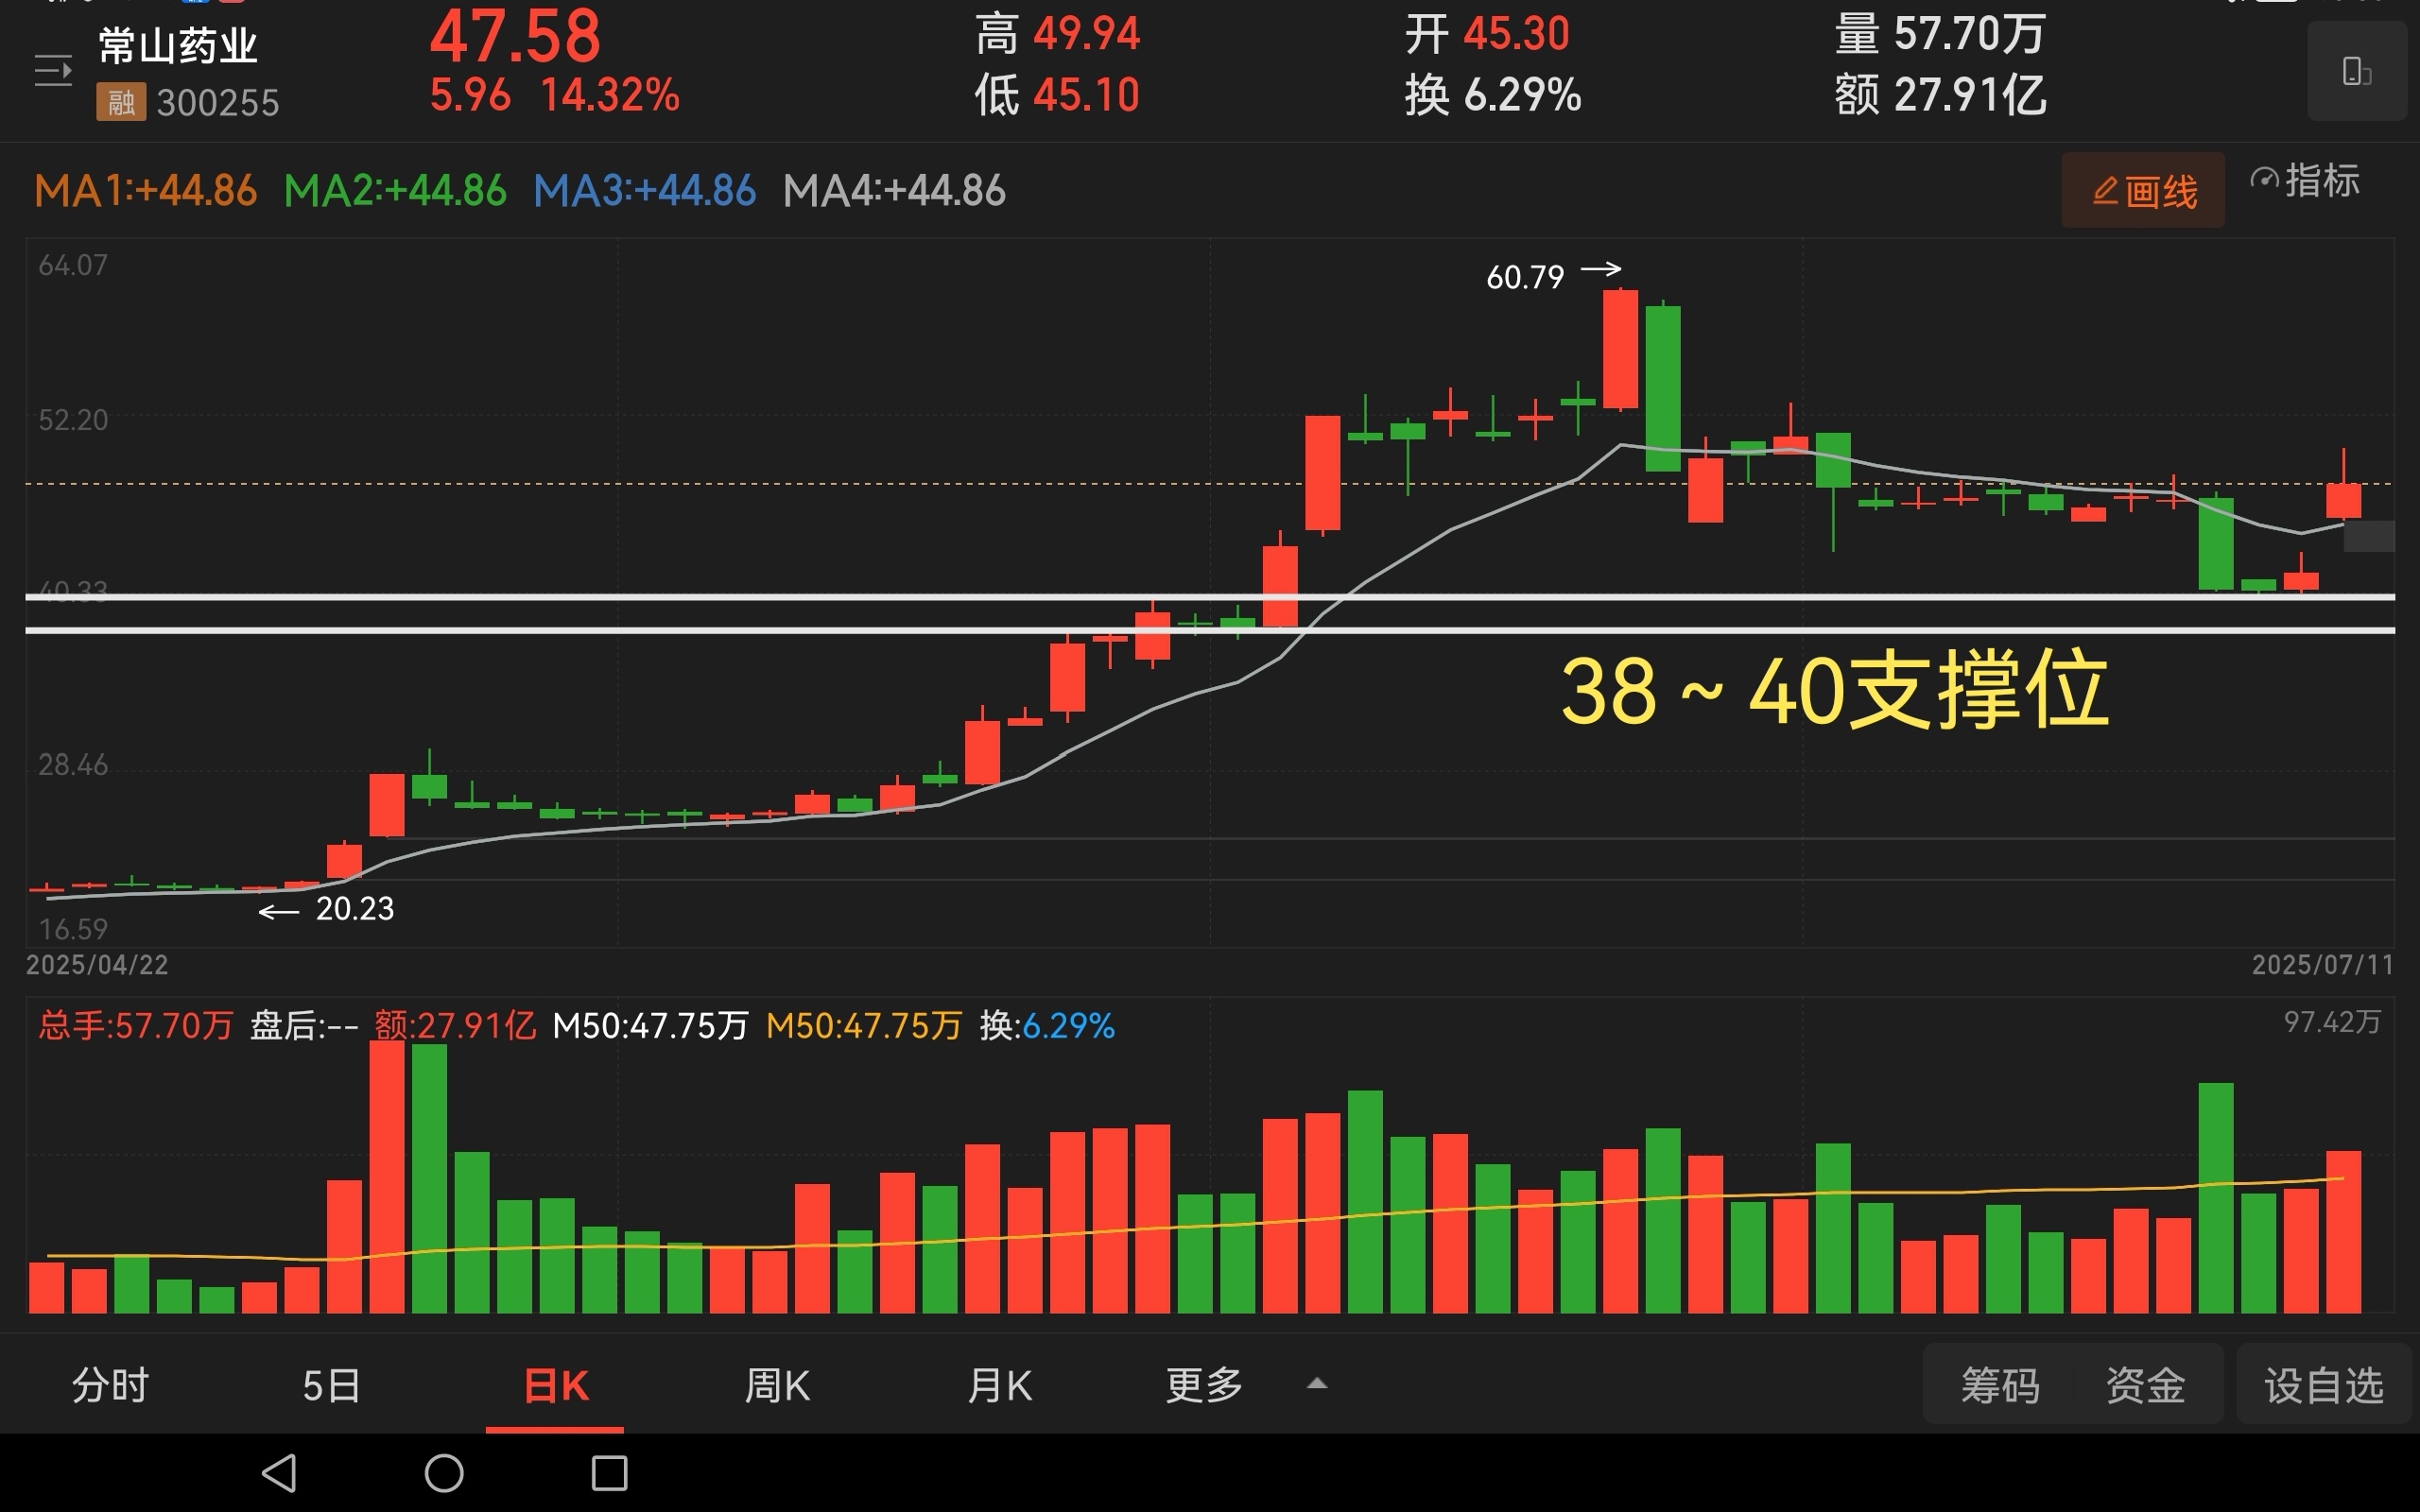Tap the landscape/portrait rotate icon
2420x1512 pixels.
coord(2357,72)
